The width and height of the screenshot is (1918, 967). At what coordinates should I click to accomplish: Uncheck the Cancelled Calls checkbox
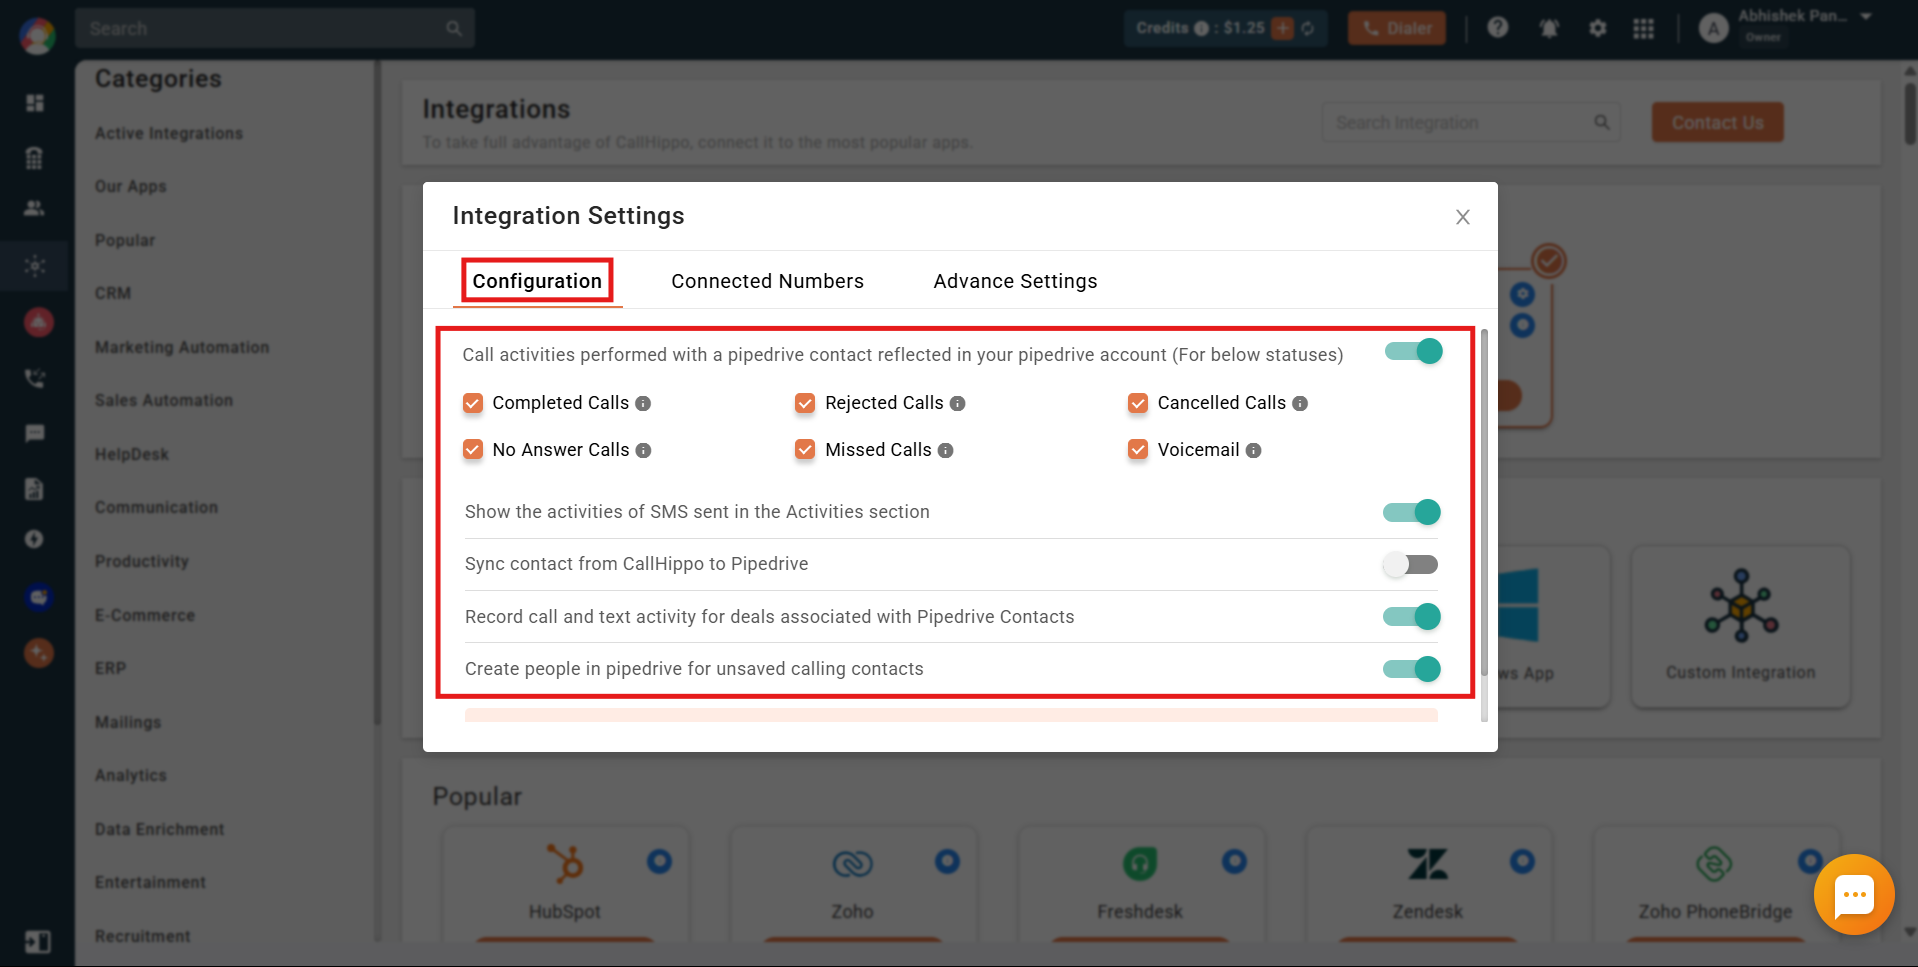[x=1138, y=403]
